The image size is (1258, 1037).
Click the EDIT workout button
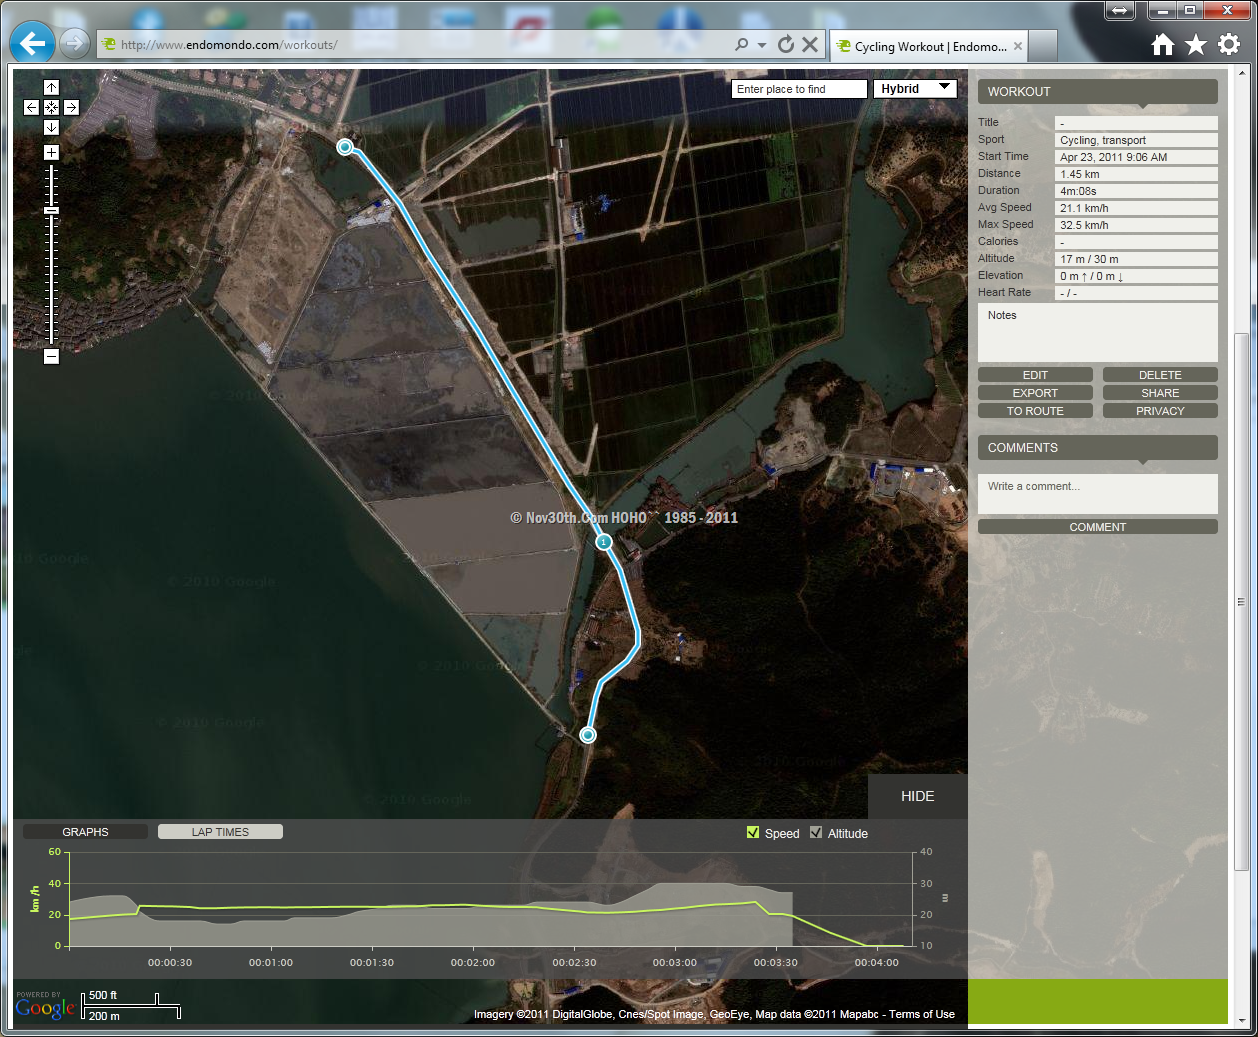[1035, 375]
